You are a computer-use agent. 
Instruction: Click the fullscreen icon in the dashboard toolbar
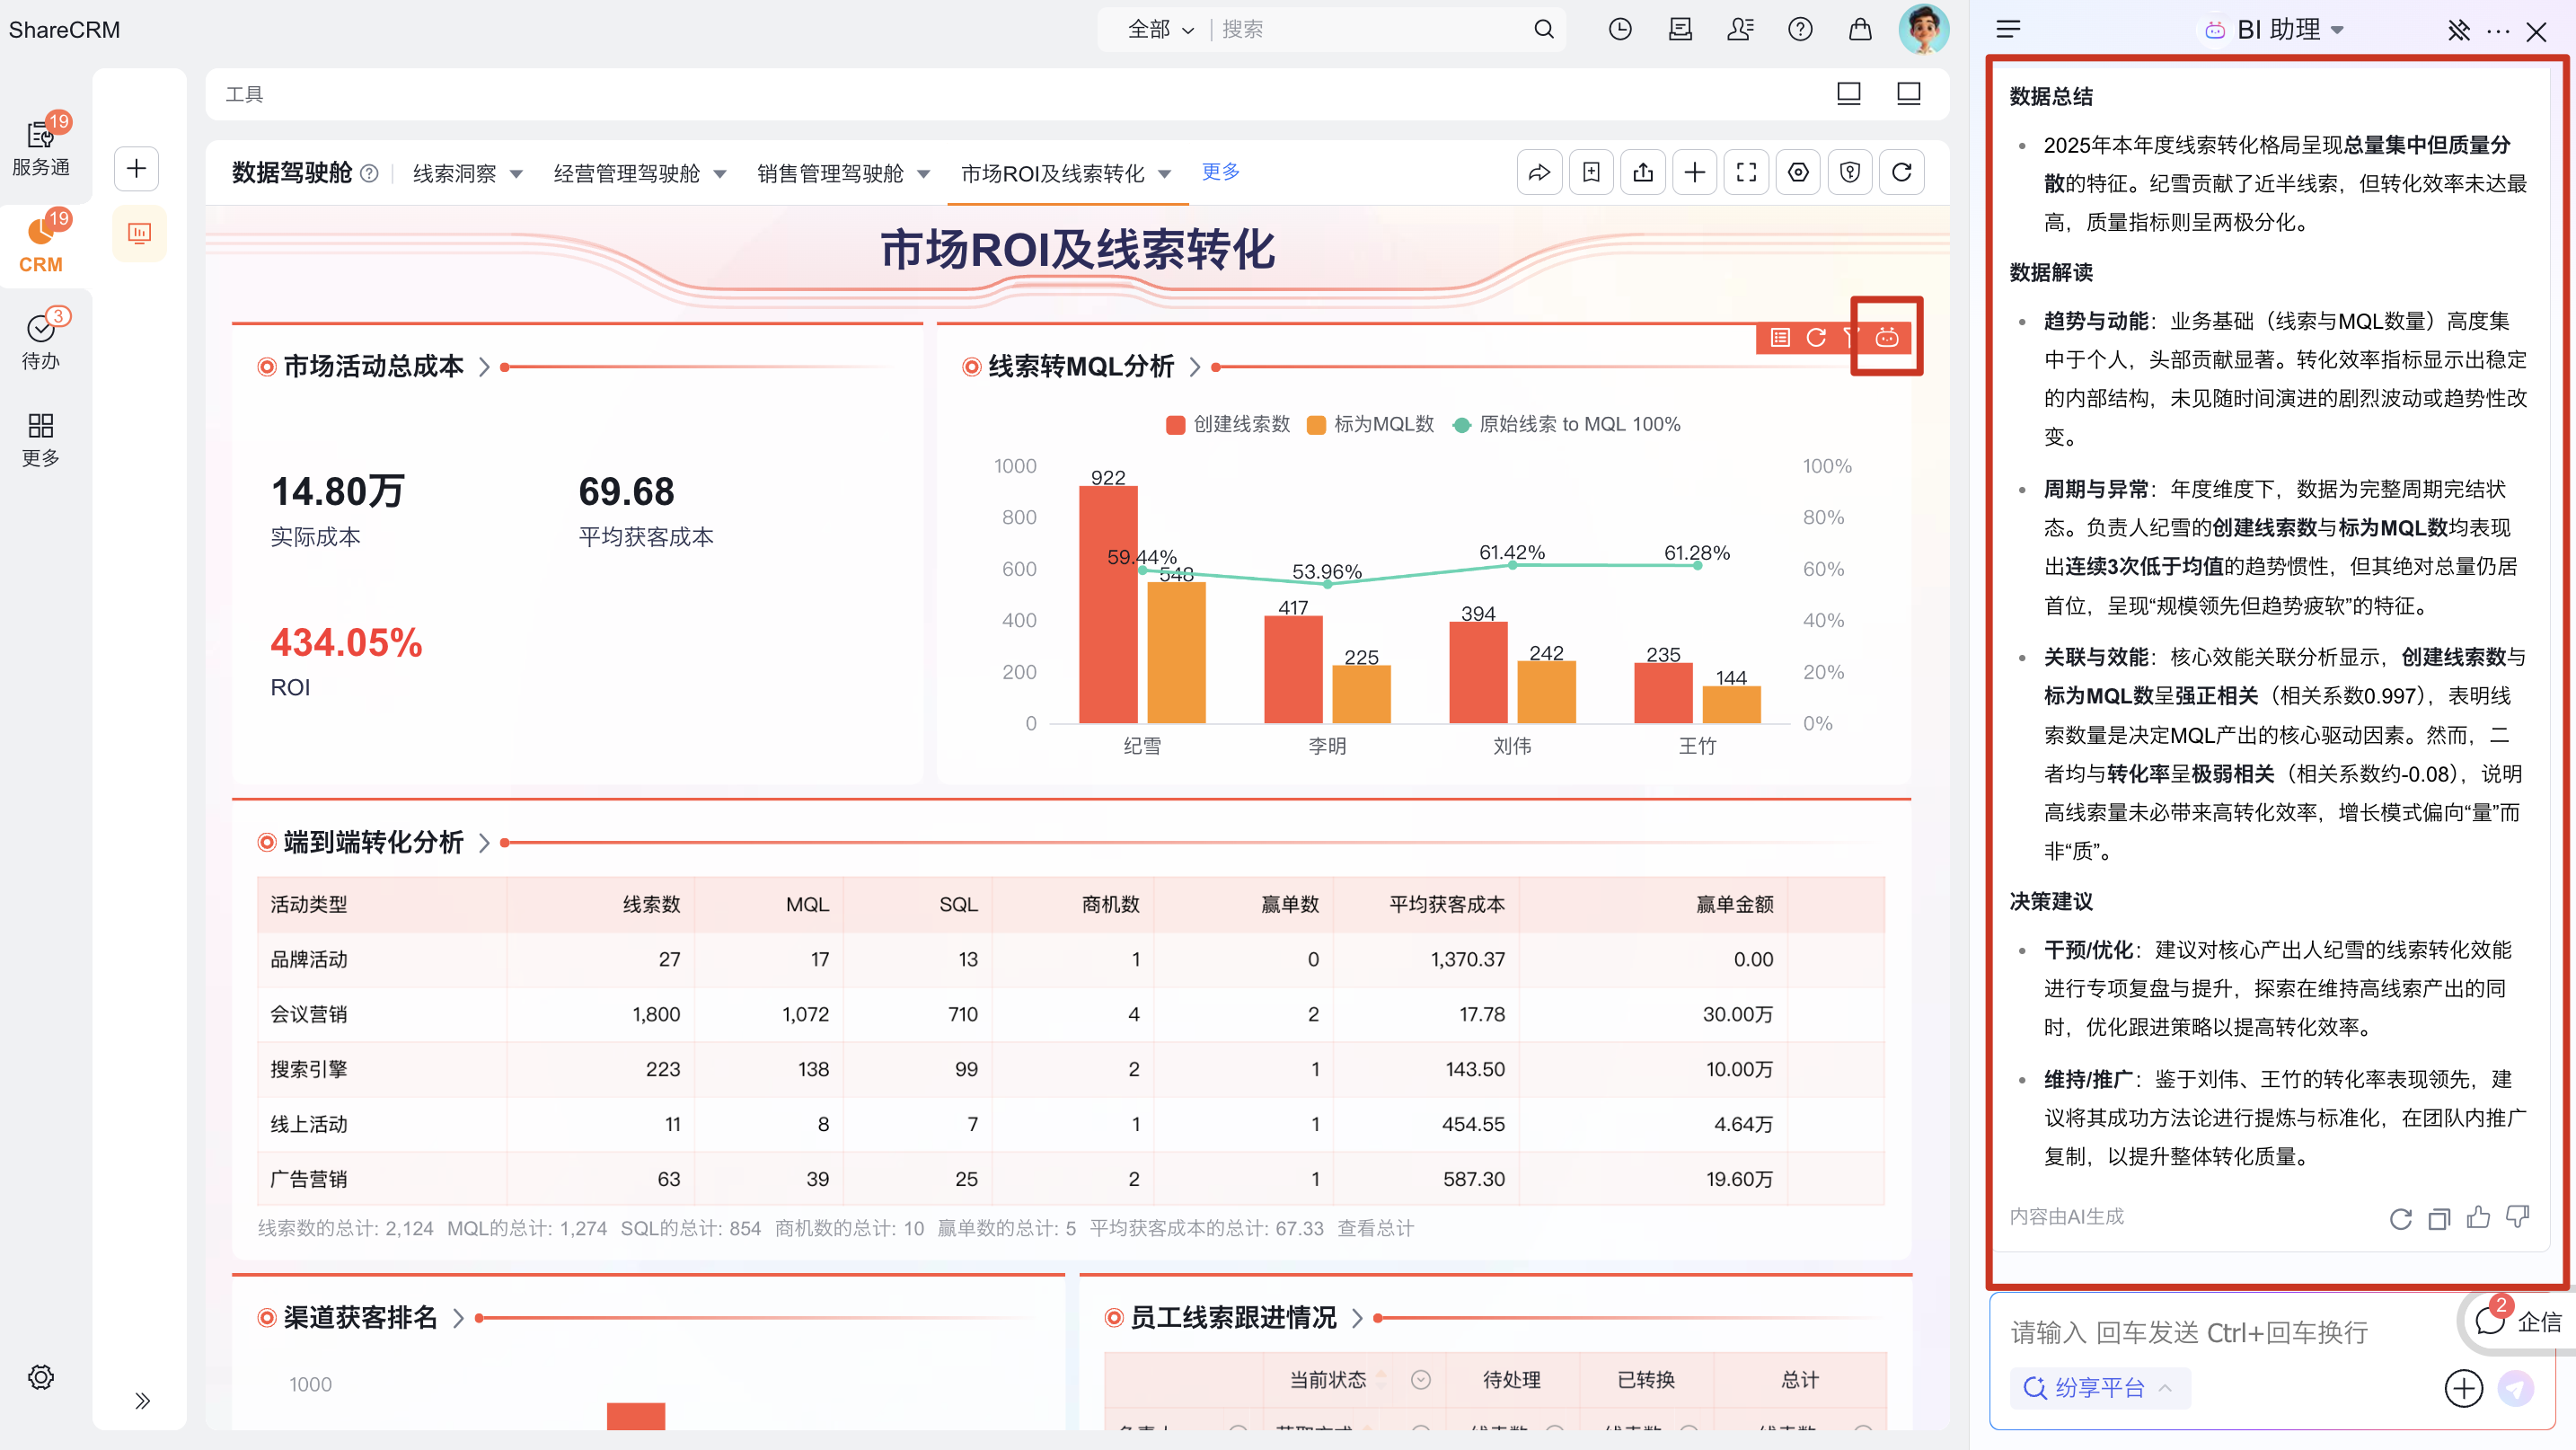pyautogui.click(x=1746, y=173)
